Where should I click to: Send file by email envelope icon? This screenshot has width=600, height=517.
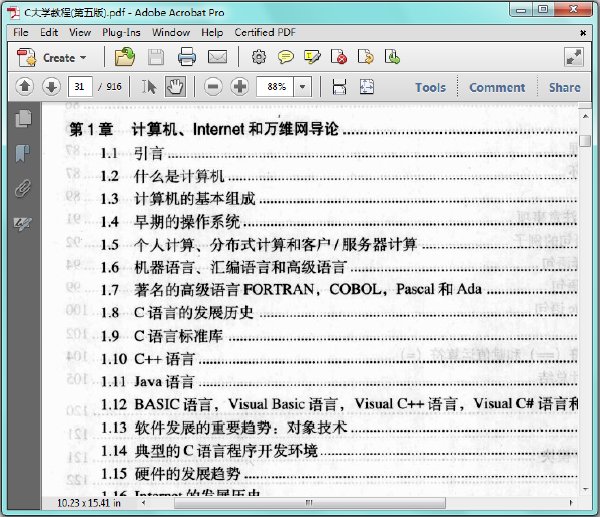[217, 57]
